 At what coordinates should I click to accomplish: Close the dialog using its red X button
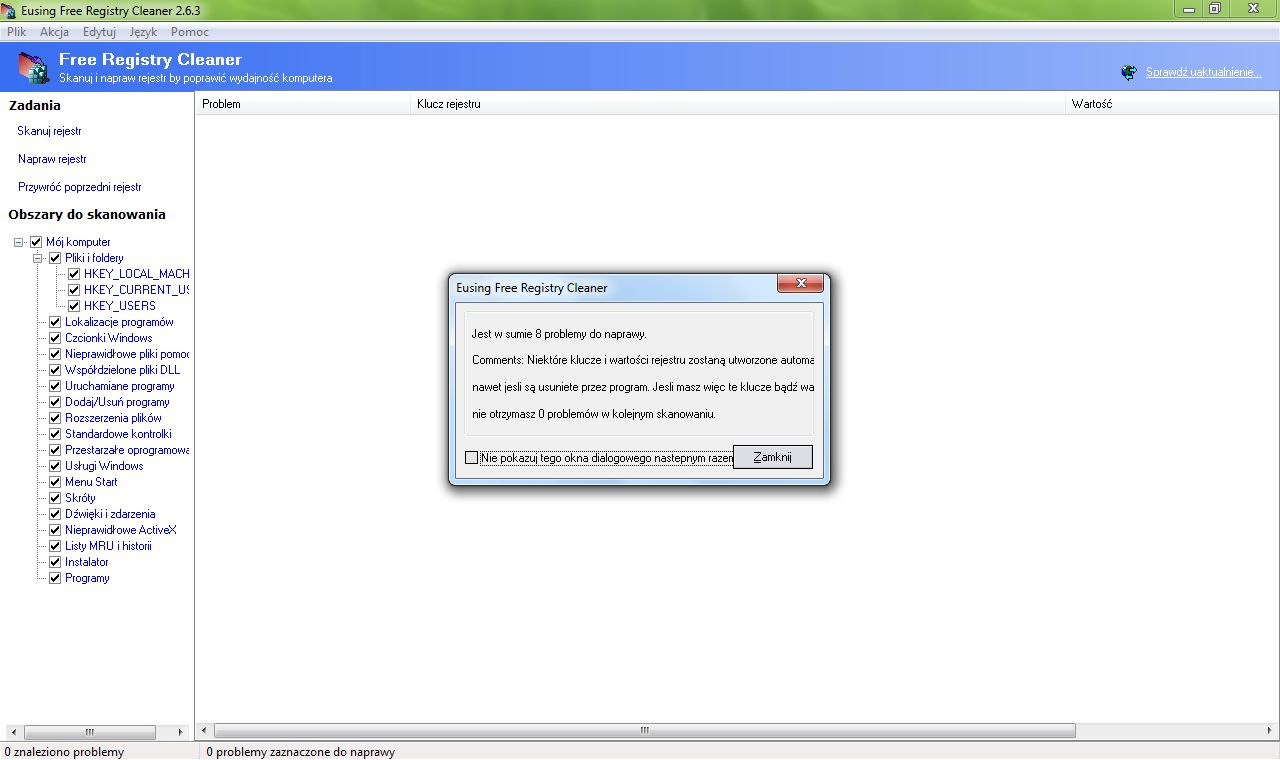800,284
